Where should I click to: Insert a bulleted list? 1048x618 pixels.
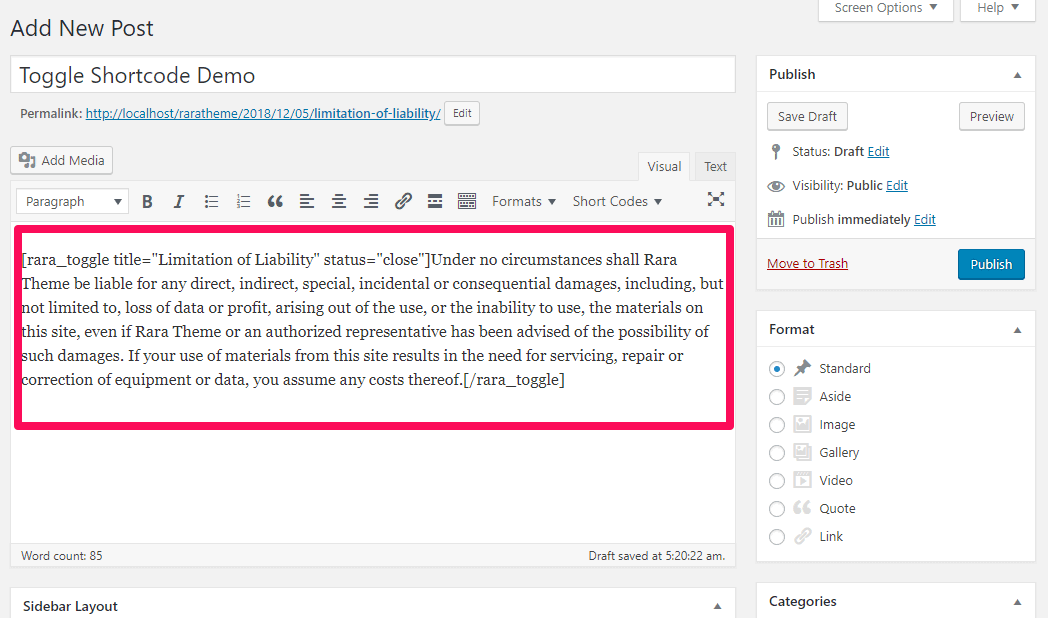(211, 202)
